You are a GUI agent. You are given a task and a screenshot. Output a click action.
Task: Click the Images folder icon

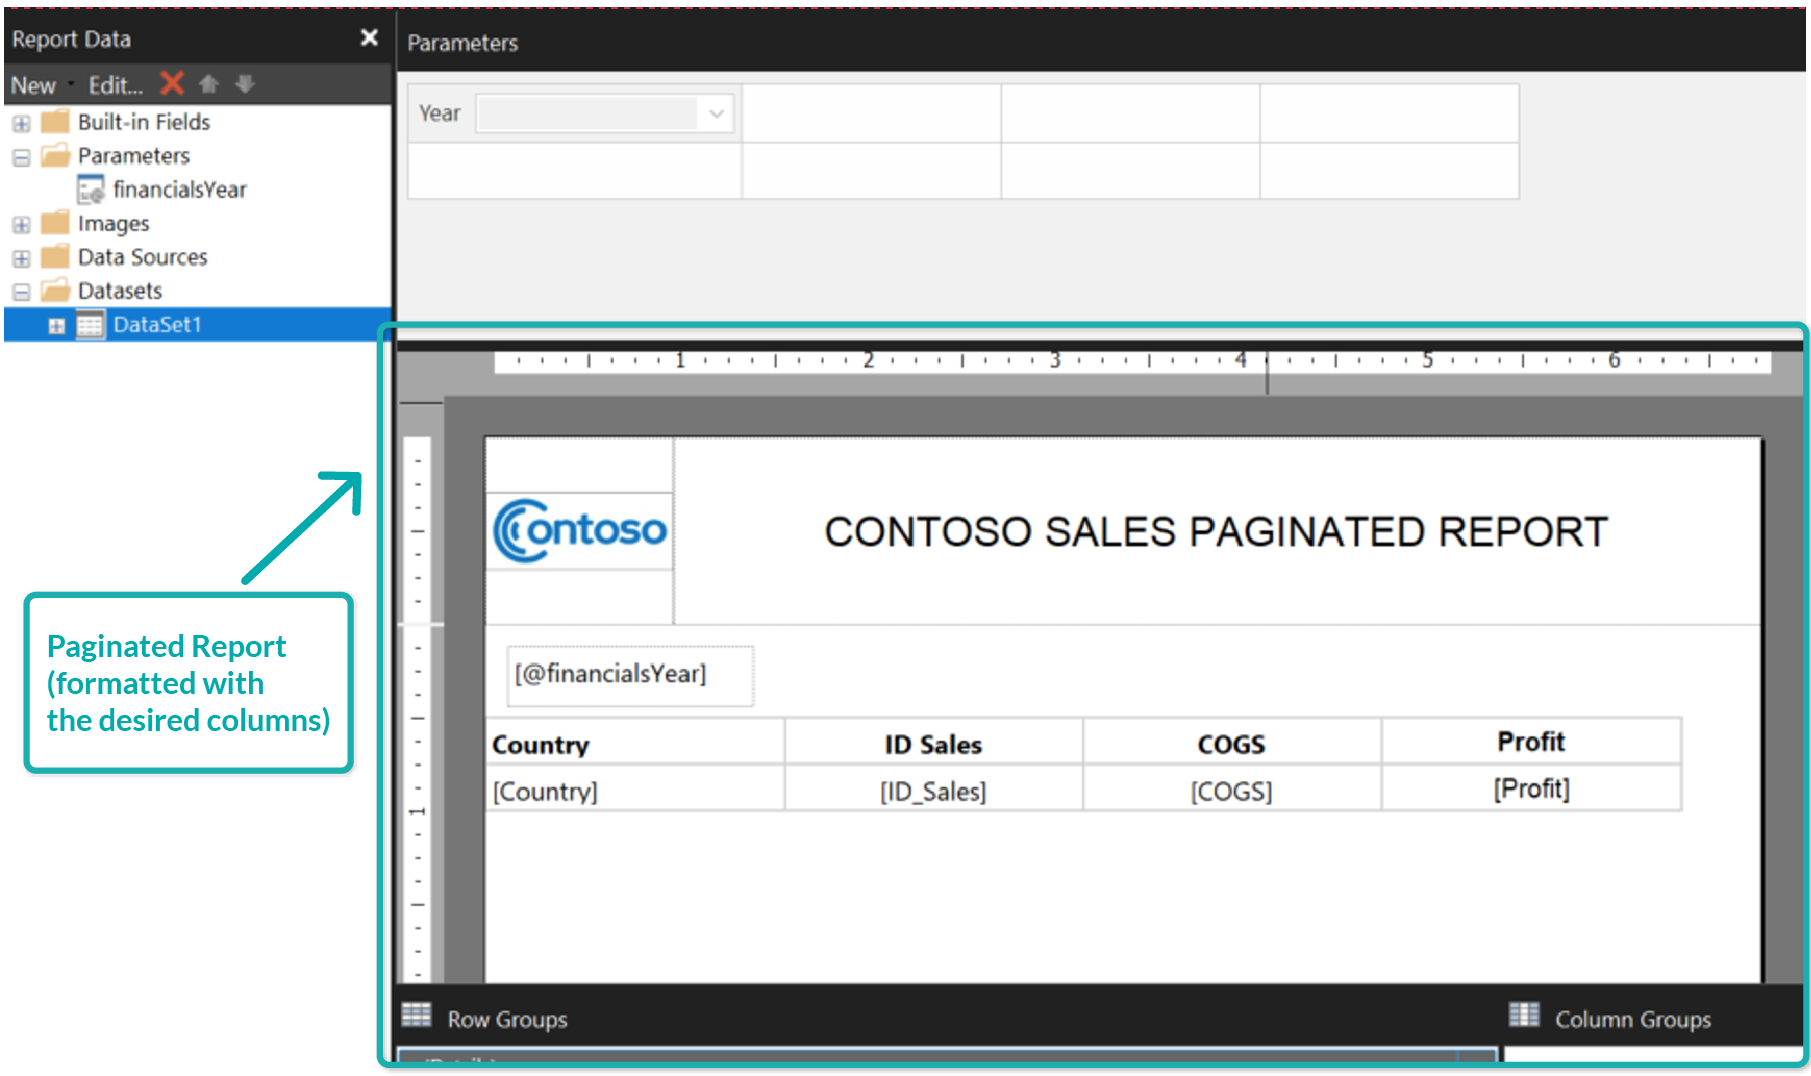55,222
